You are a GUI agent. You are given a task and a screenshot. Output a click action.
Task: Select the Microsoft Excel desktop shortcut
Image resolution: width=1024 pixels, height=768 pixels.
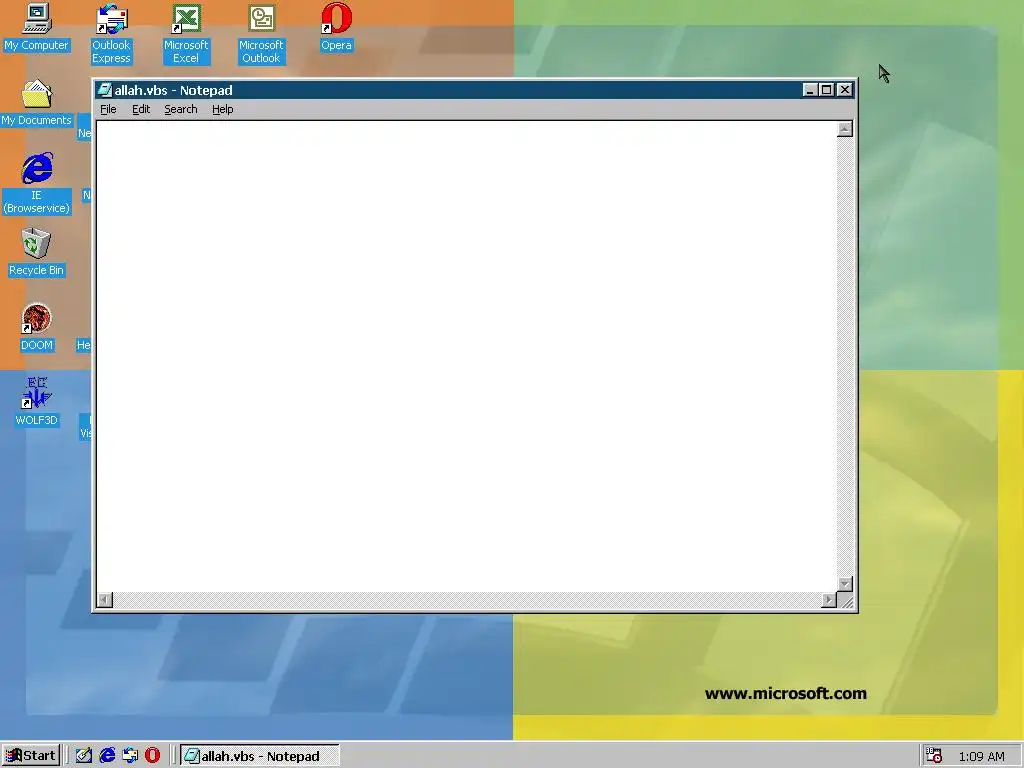point(186,33)
